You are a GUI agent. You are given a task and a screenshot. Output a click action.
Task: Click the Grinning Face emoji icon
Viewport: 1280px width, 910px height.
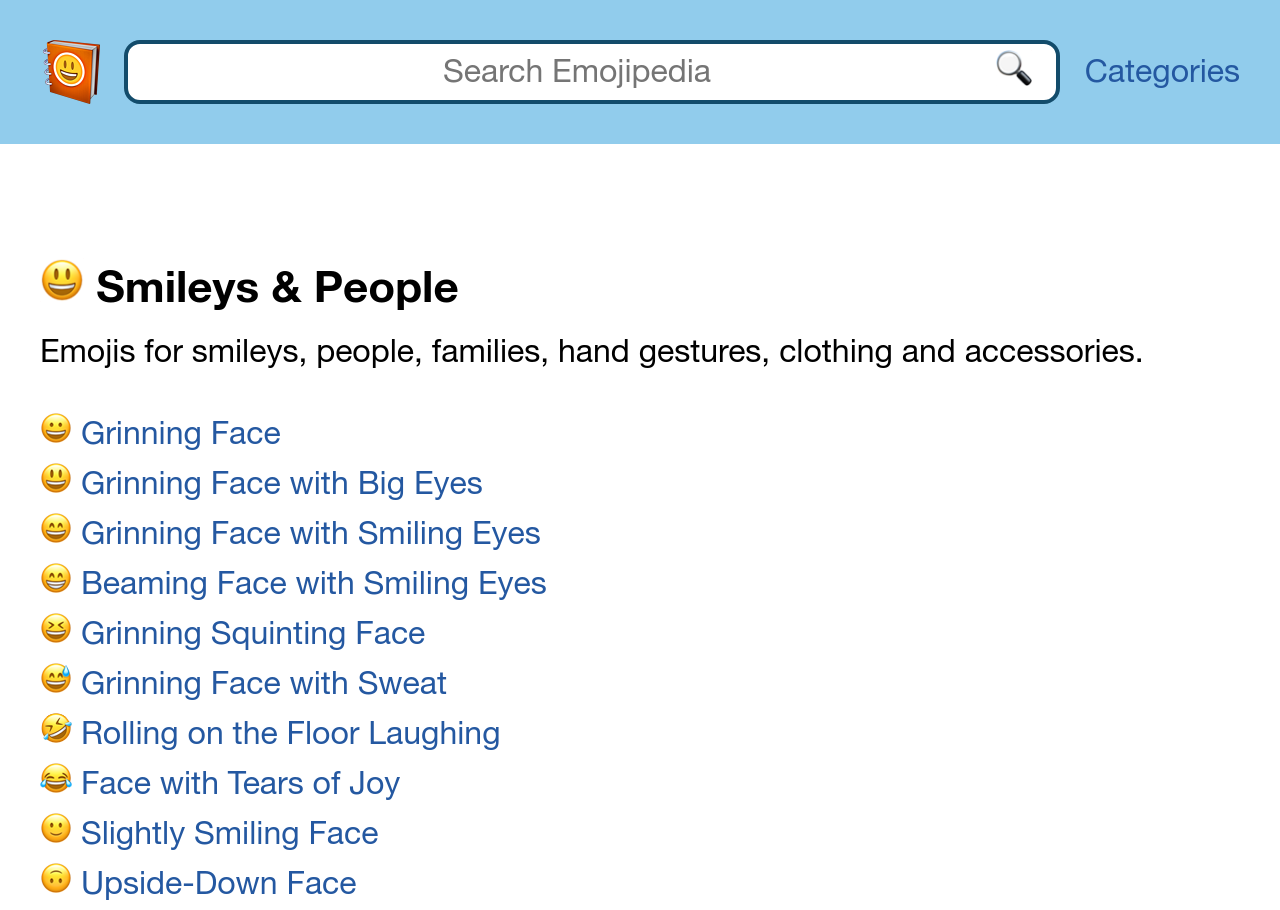[56, 429]
